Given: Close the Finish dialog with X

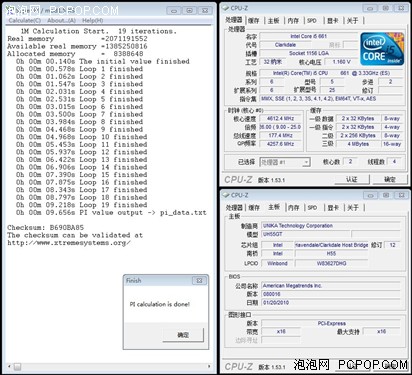Looking at the screenshot, I should (199, 281).
